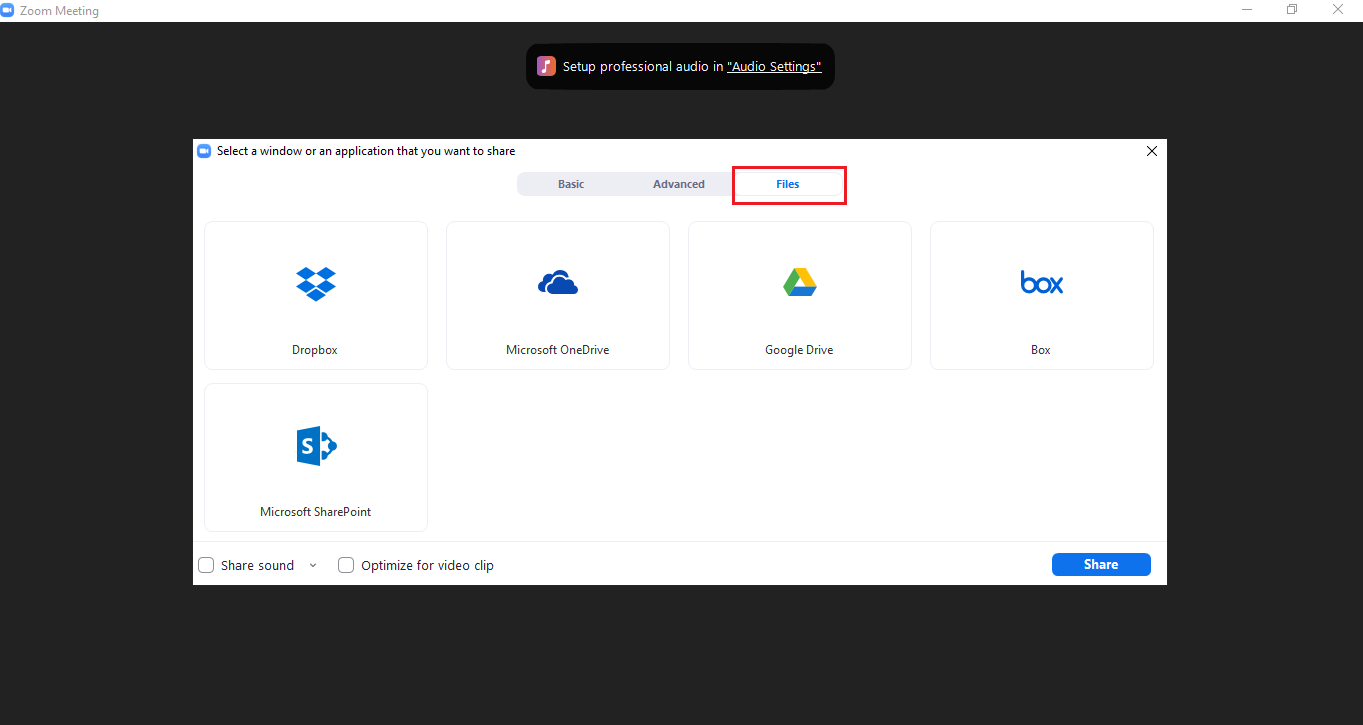
Task: Close the share selection dialog
Action: pyautogui.click(x=1152, y=151)
